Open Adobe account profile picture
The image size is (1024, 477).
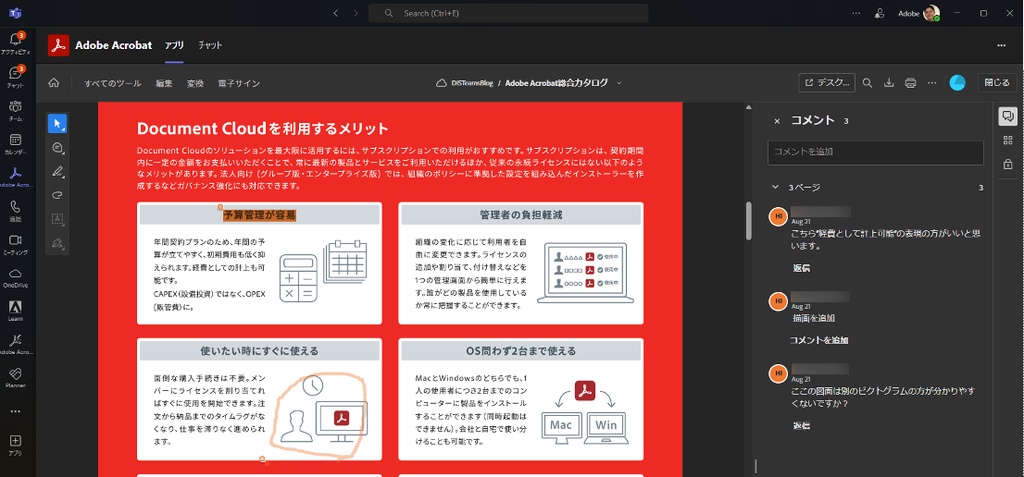932,13
